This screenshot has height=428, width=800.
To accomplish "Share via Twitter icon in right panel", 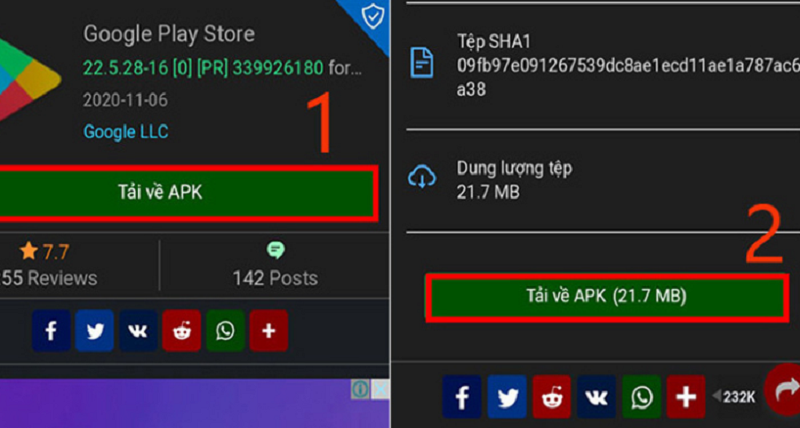I will [507, 396].
